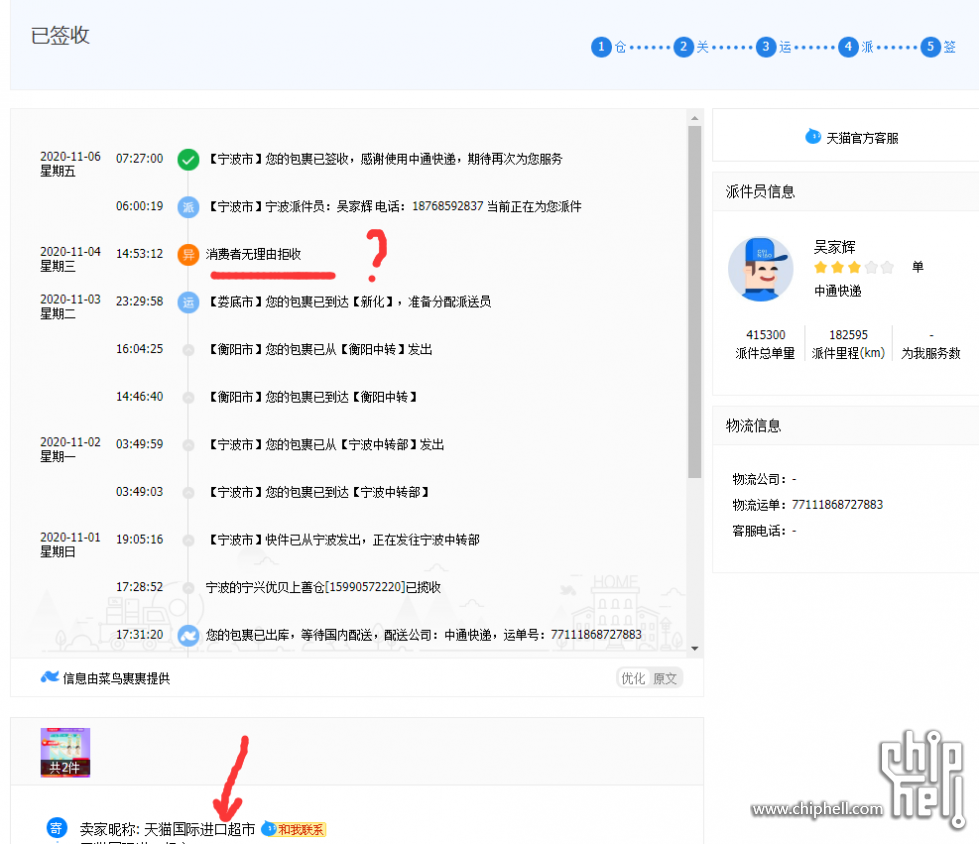The image size is (979, 844).
Task: Click 派件总单里 value 415300
Action: coord(765,335)
